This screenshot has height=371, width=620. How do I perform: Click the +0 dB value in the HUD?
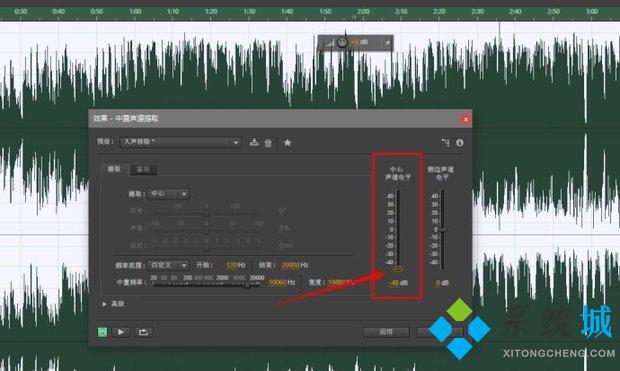(x=359, y=42)
